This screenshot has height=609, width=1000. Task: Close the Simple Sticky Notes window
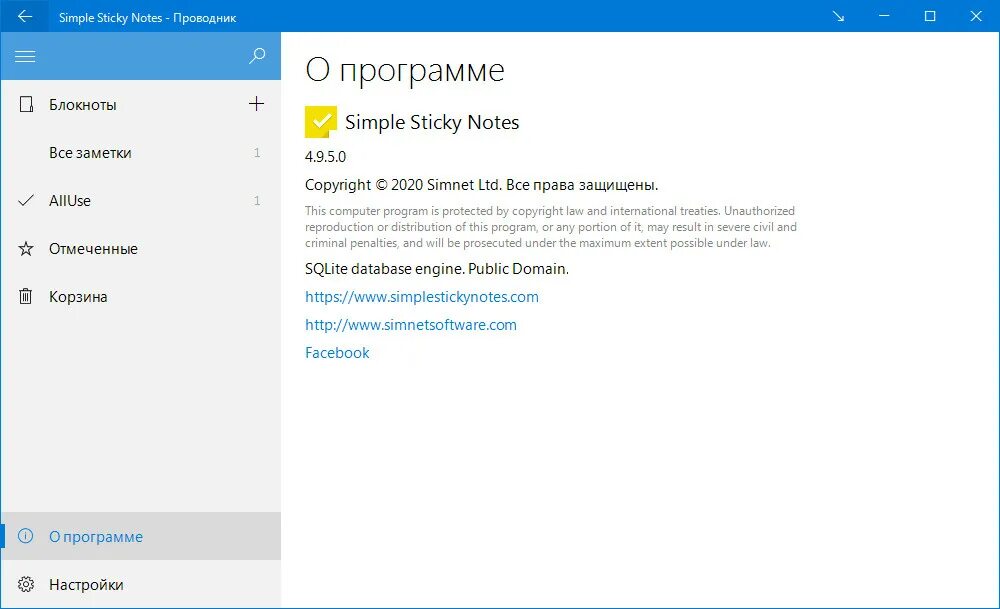(x=976, y=17)
